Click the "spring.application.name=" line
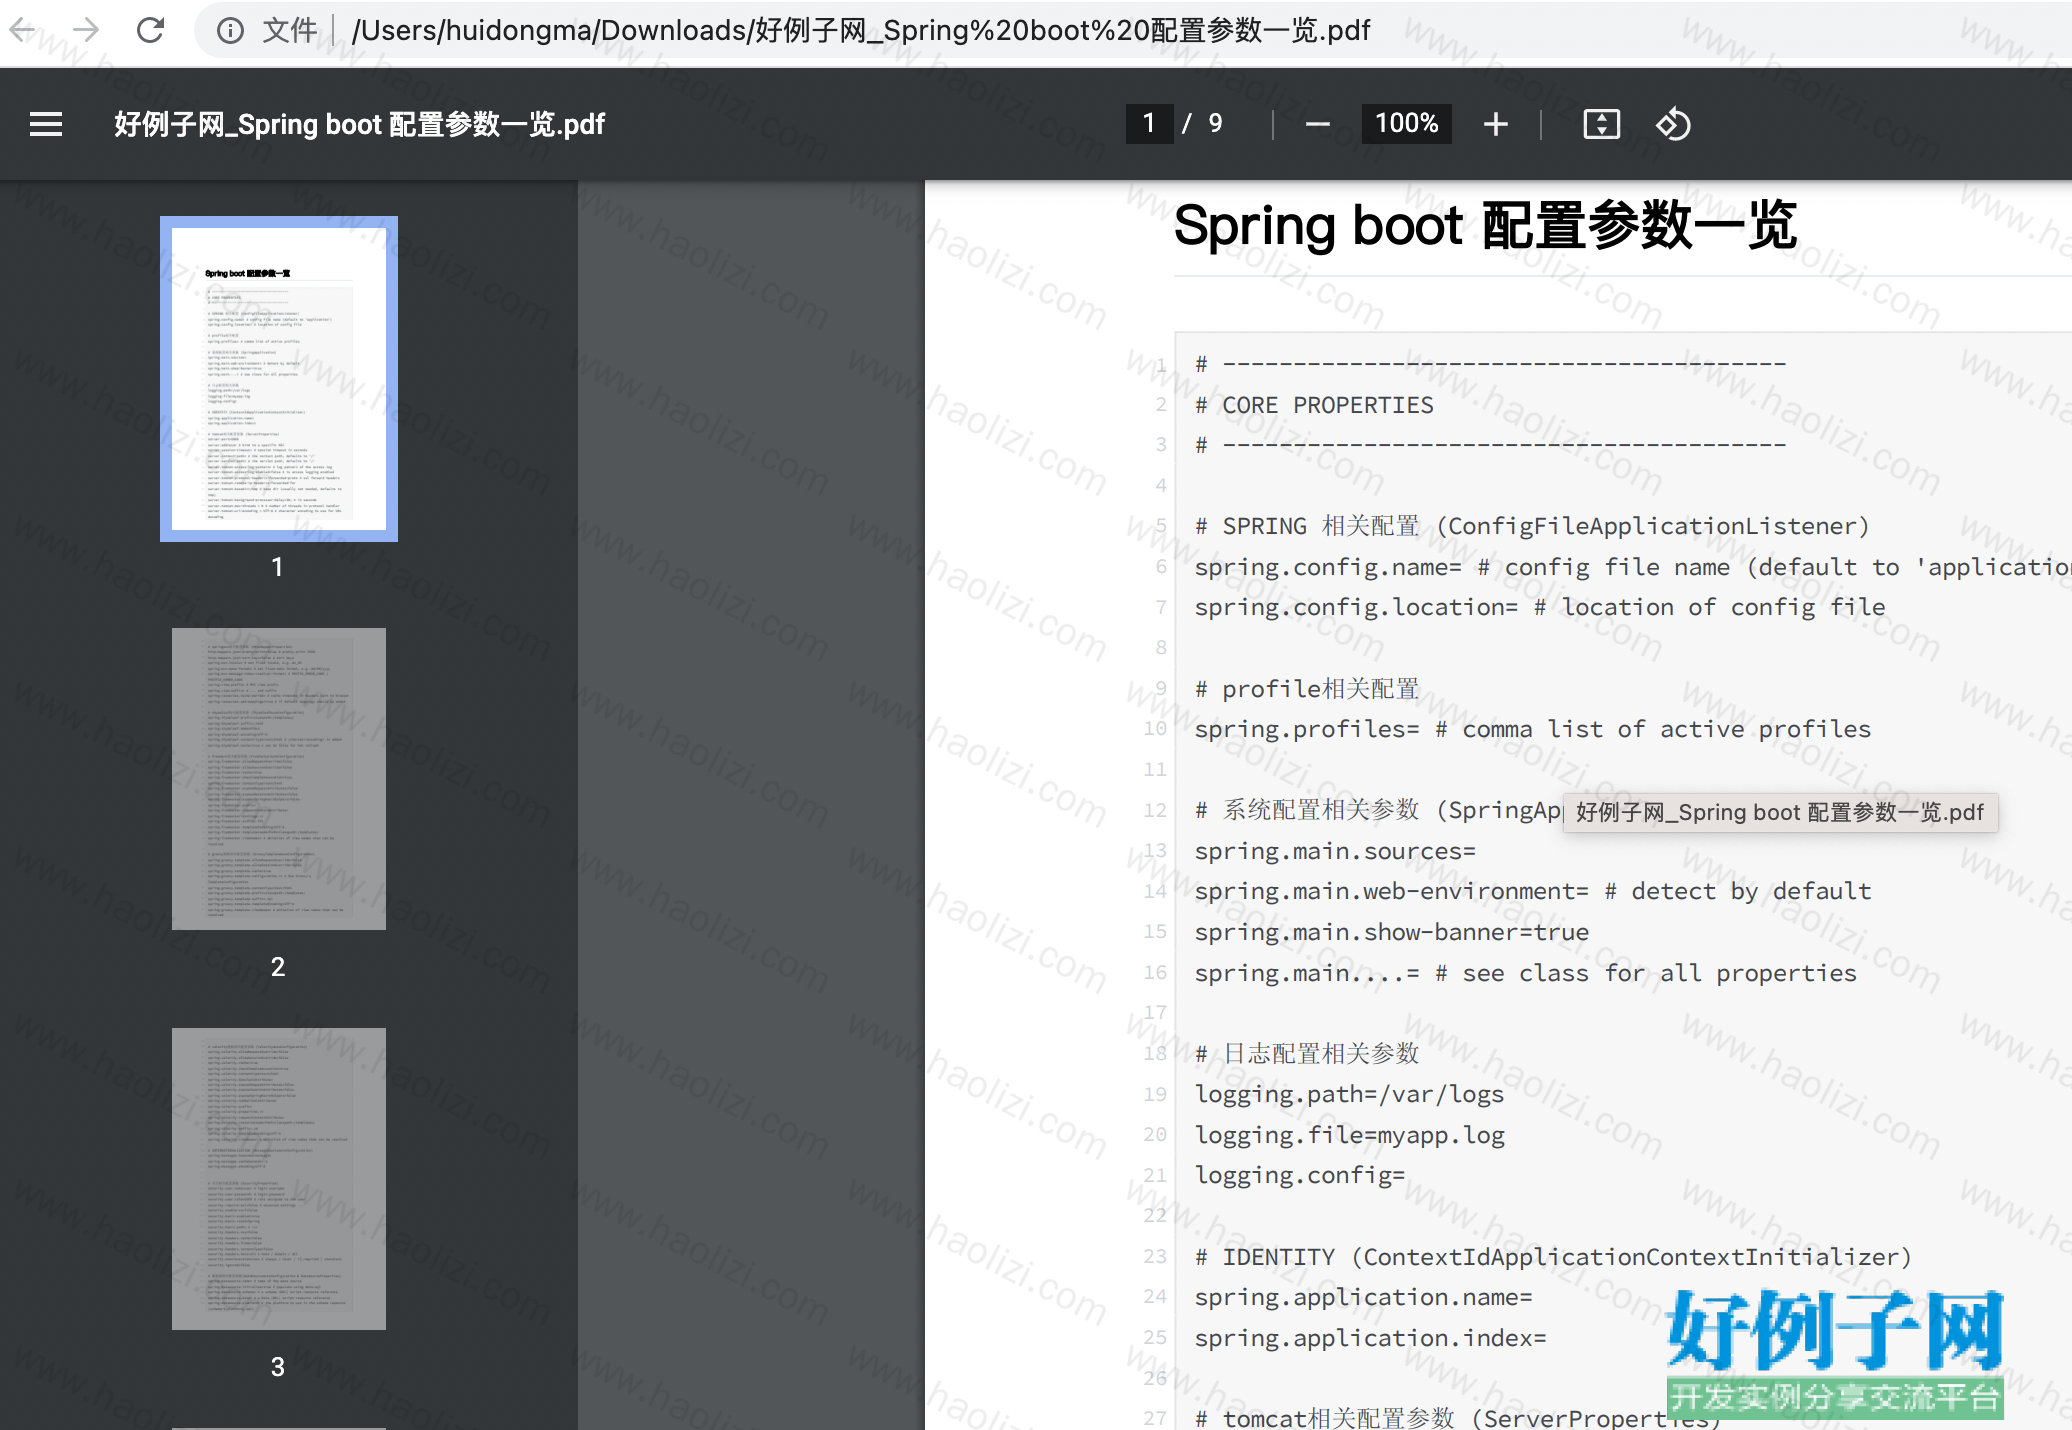This screenshot has height=1430, width=2072. pos(1364,1297)
